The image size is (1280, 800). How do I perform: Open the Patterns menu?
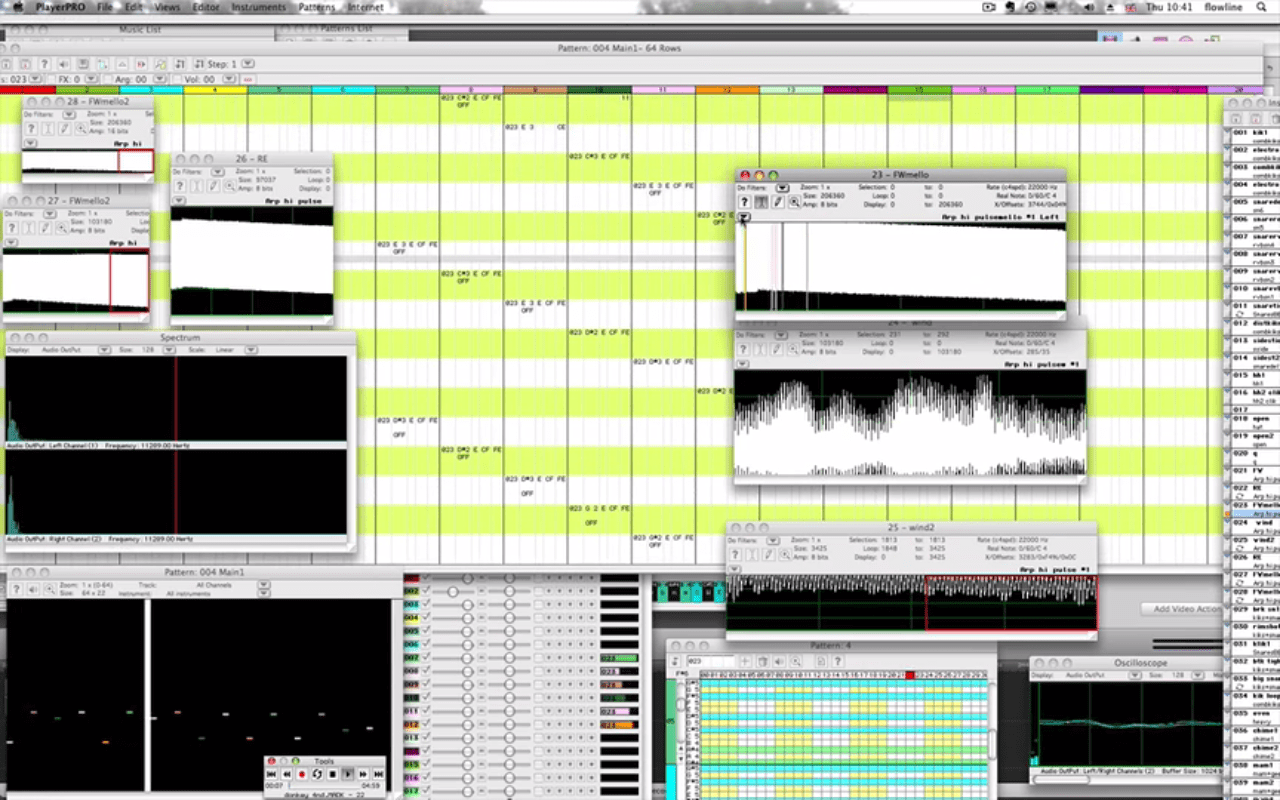coord(317,7)
